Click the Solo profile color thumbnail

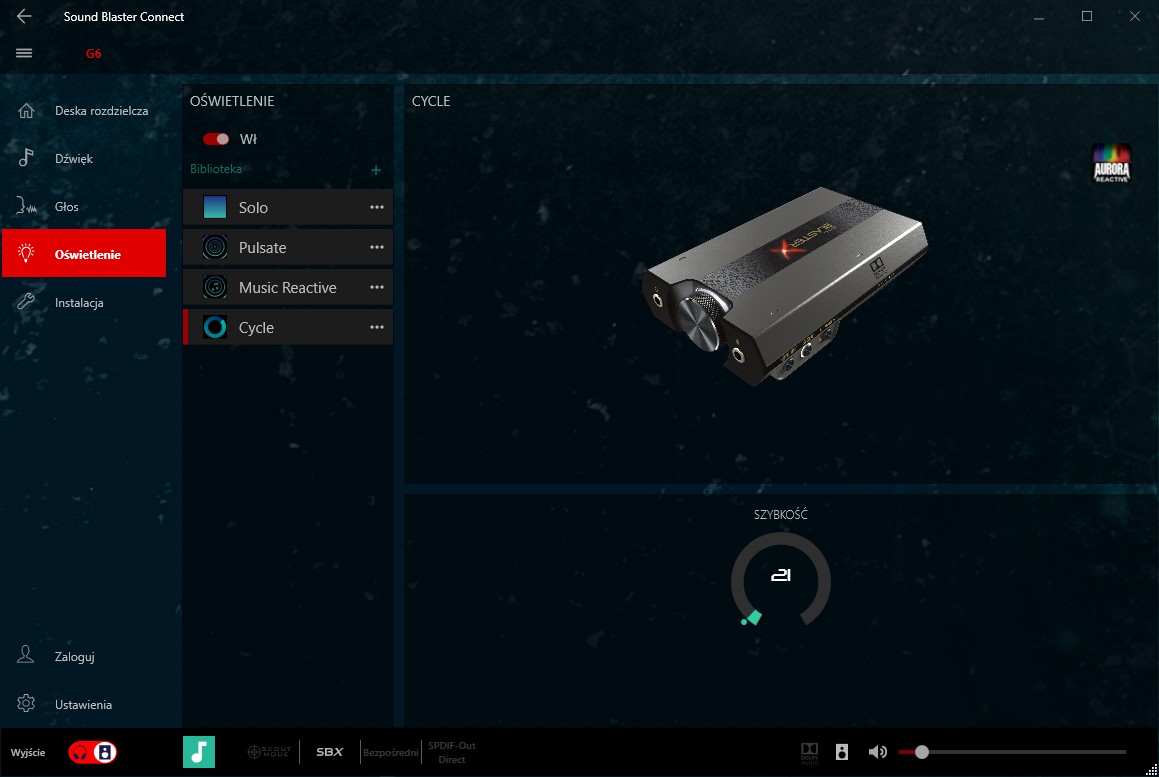click(215, 207)
